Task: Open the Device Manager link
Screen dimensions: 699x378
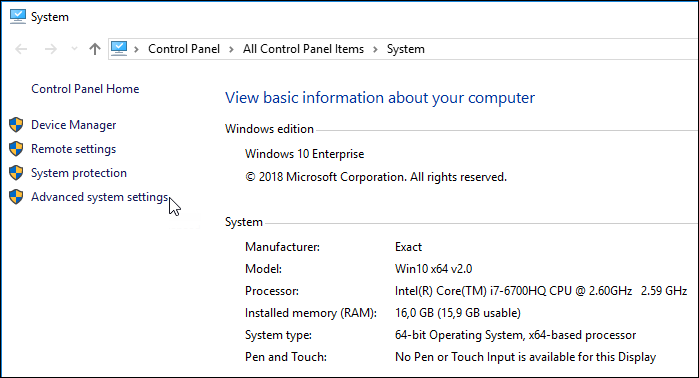Action: coord(74,125)
